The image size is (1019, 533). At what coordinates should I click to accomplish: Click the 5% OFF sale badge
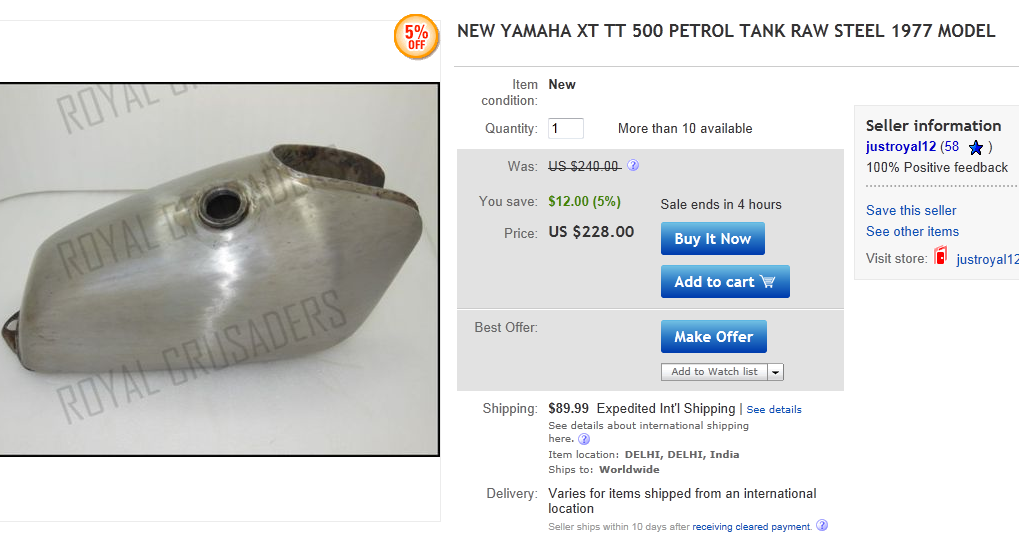pyautogui.click(x=416, y=37)
